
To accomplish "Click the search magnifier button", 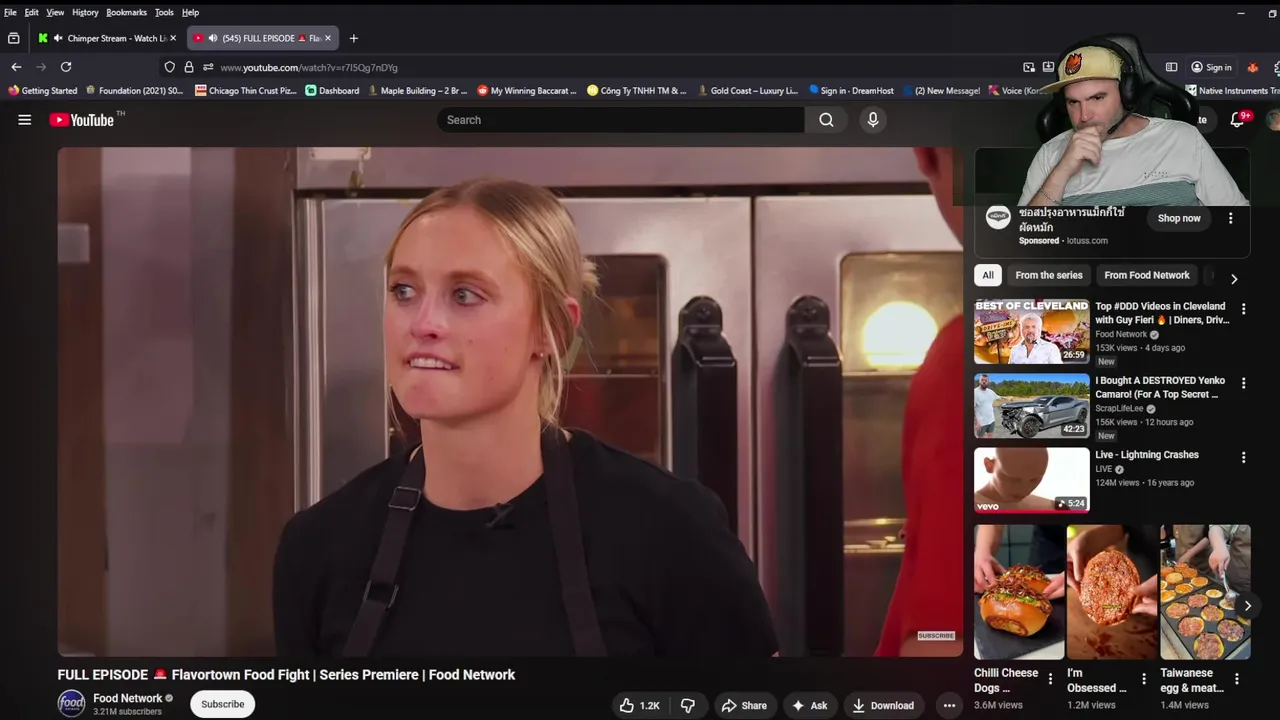I will (826, 120).
